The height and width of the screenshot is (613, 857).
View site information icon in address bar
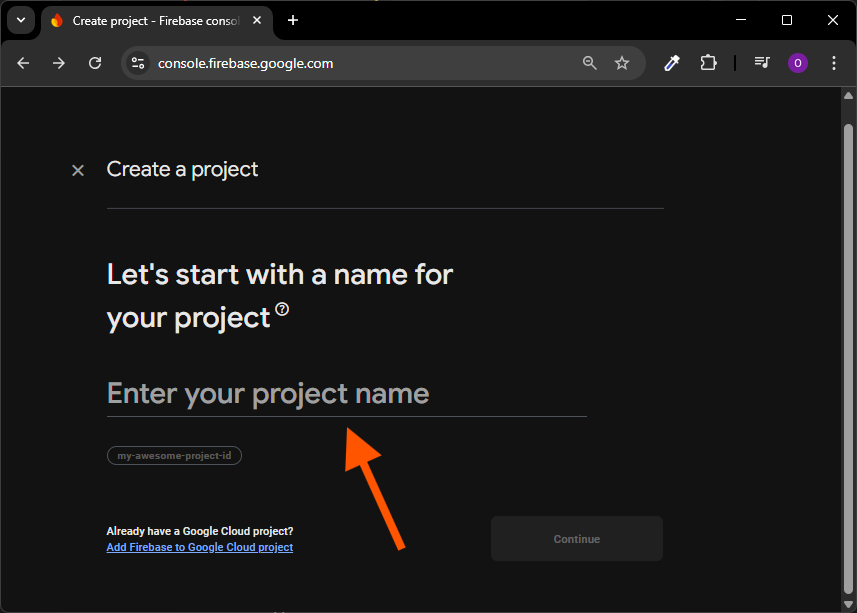(138, 63)
